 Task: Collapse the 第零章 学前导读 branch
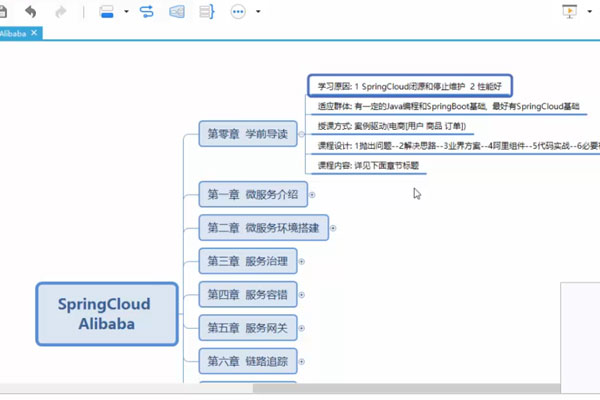point(302,134)
